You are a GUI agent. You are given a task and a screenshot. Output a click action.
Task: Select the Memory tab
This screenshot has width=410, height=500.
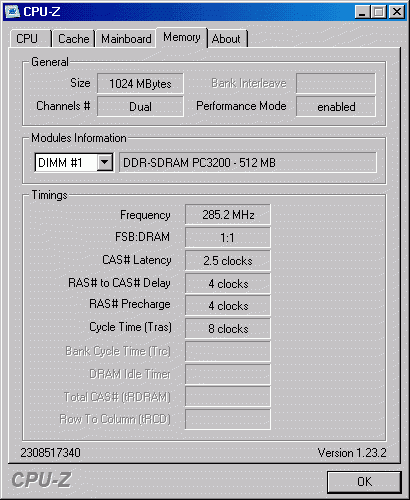coord(182,37)
